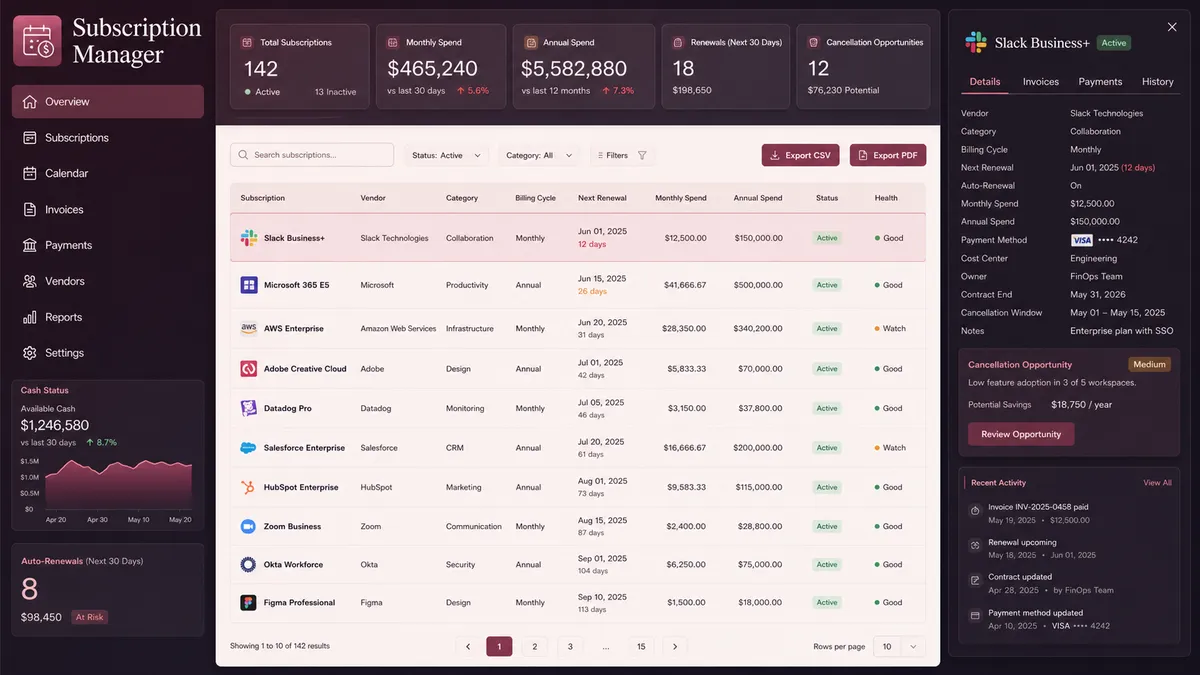1200x675 pixels.
Task: Click the Datadog Pro logo icon
Action: click(249, 408)
